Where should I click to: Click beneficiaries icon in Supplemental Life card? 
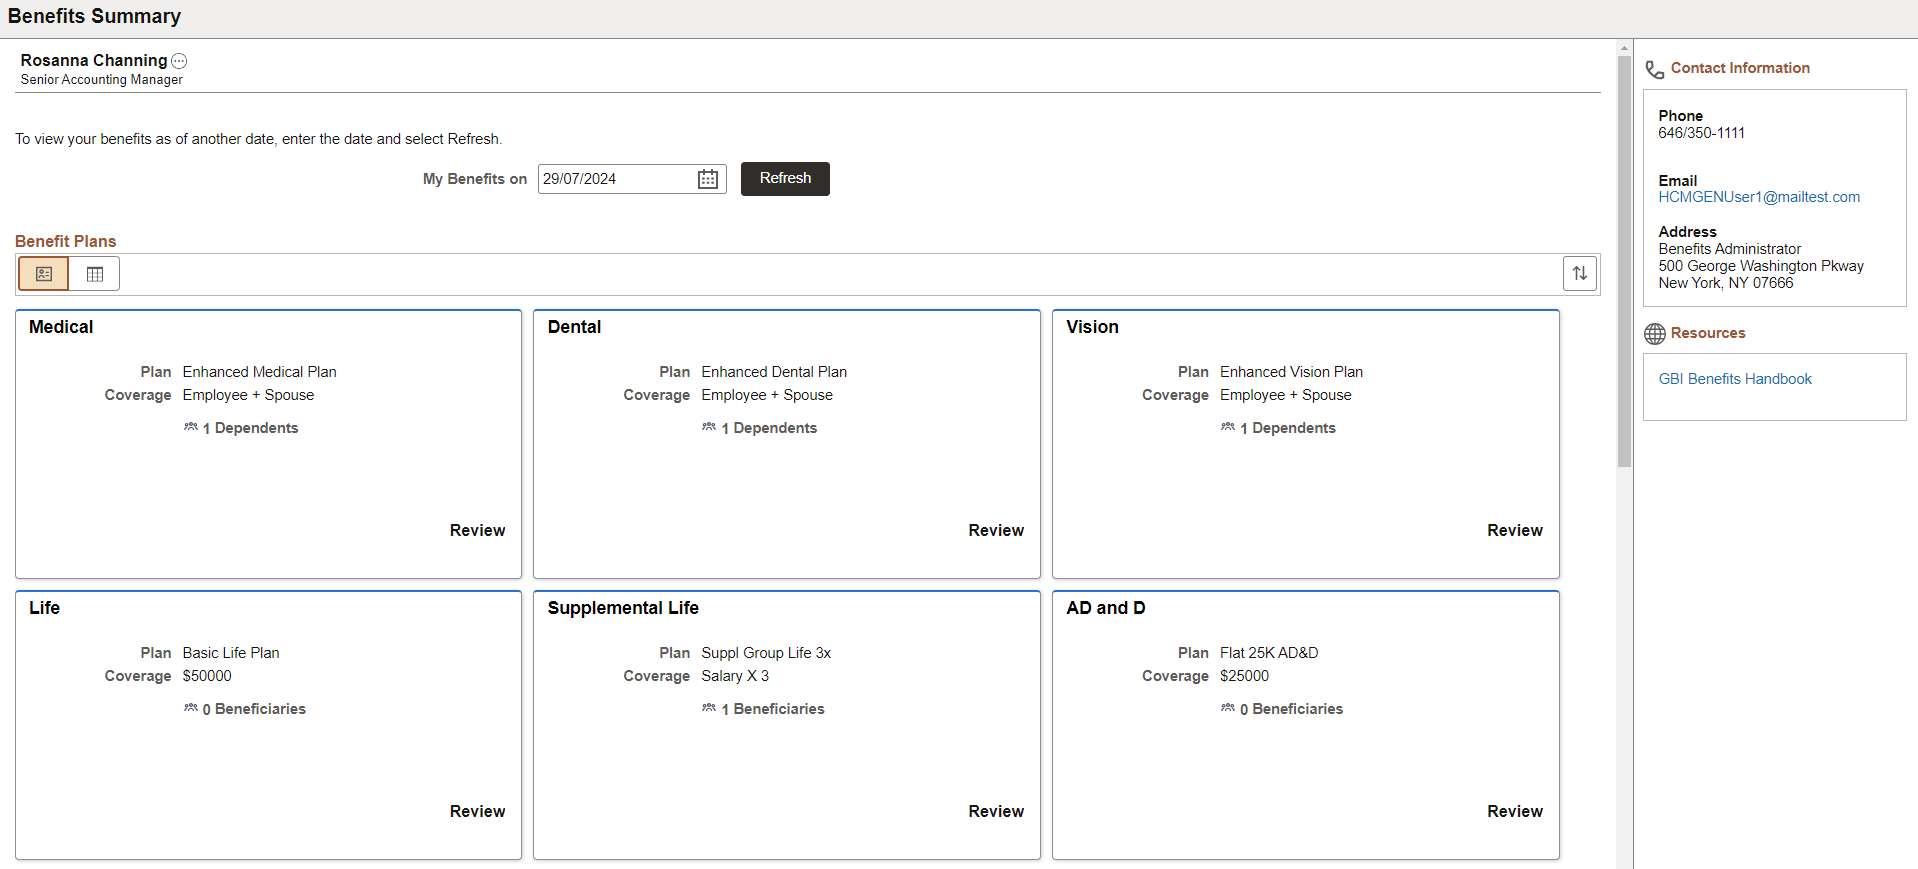point(709,708)
